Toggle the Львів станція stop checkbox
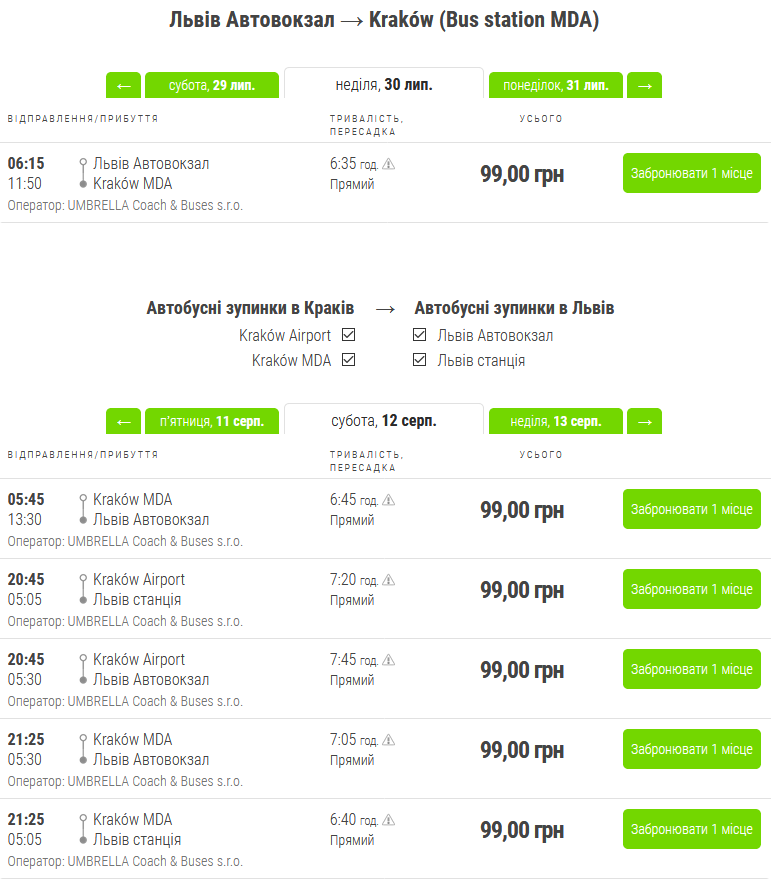 coord(420,360)
